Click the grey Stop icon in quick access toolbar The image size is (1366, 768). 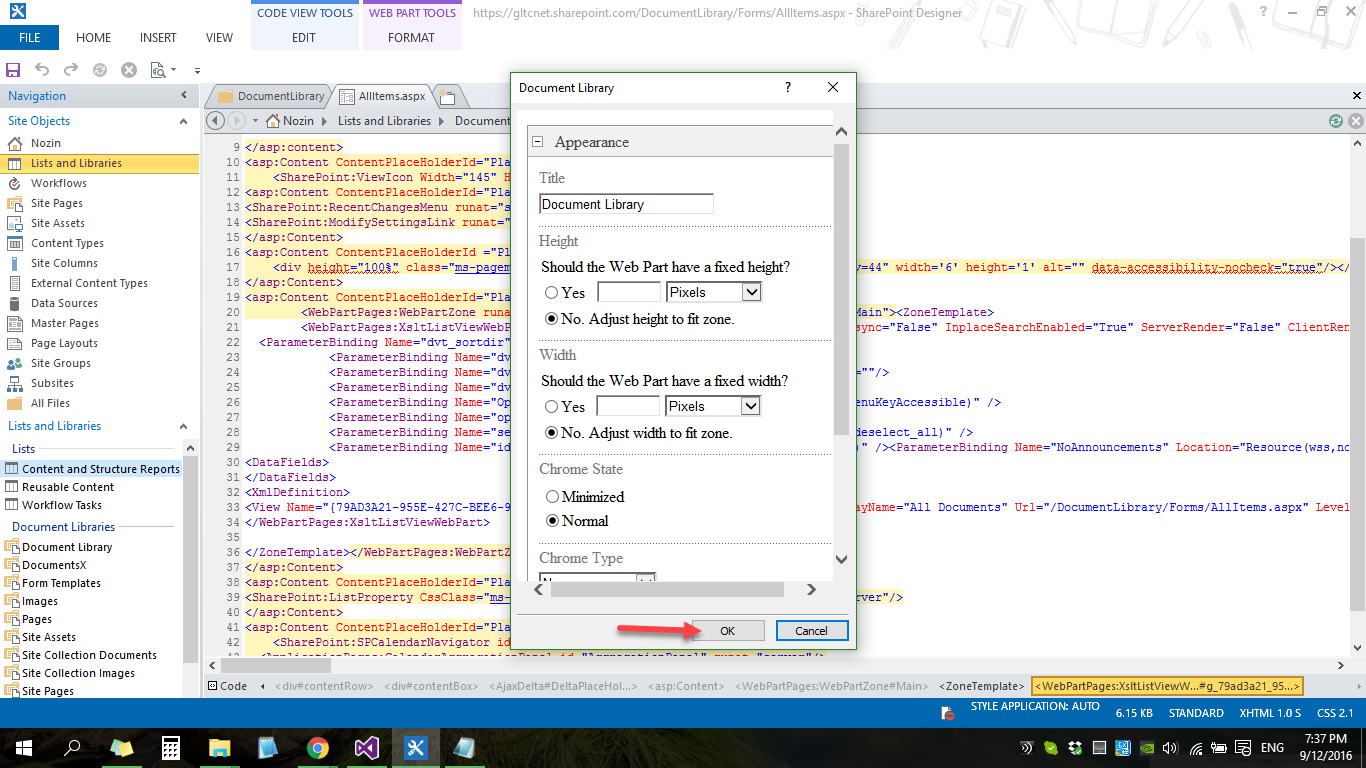(129, 70)
